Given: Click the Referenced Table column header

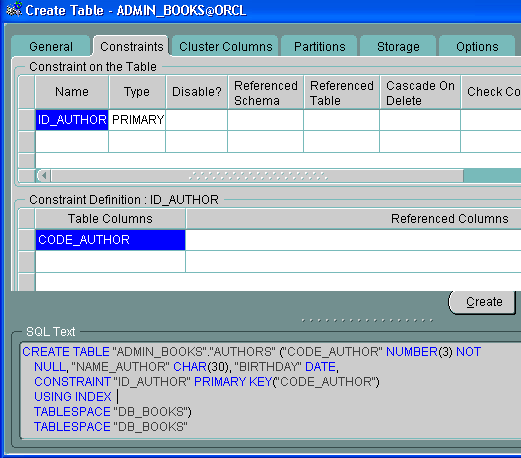Looking at the screenshot, I should tap(342, 92).
